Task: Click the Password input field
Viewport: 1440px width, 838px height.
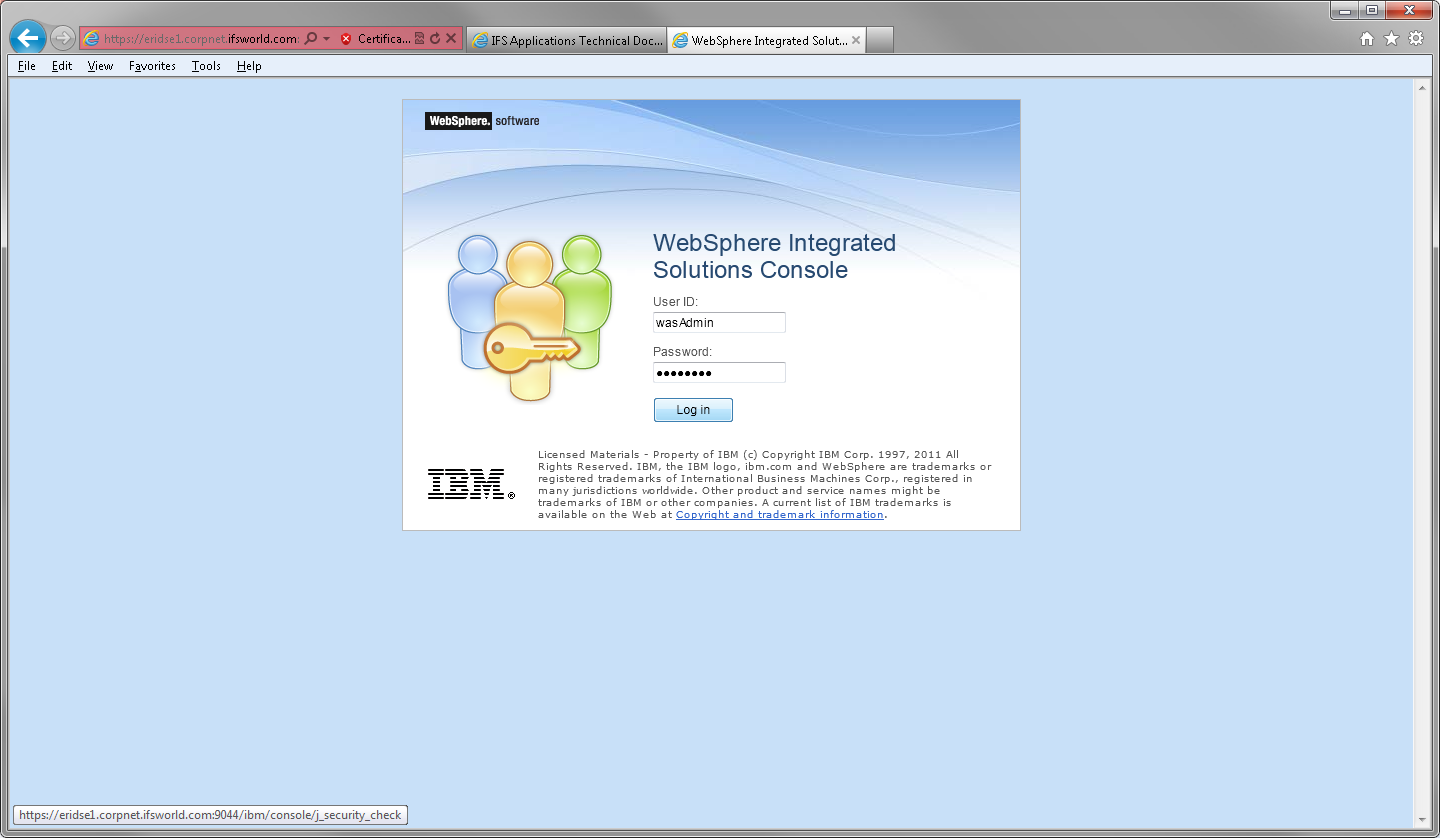Action: pos(719,372)
